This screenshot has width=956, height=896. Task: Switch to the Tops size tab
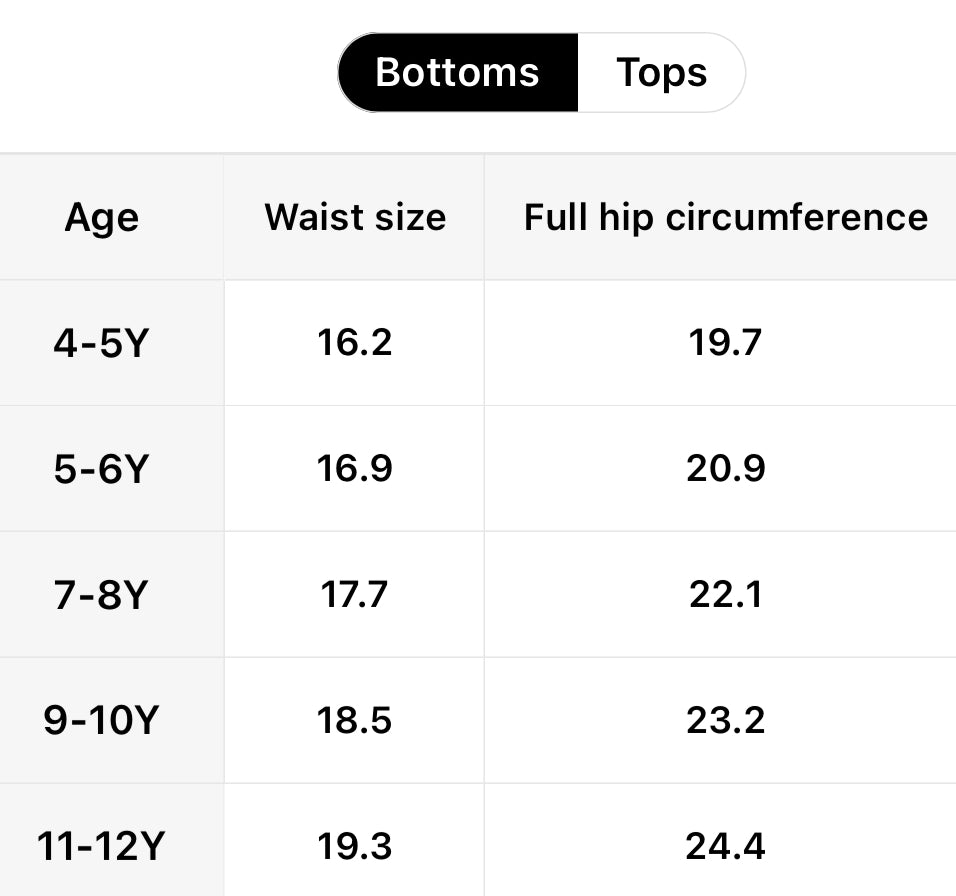click(x=661, y=73)
